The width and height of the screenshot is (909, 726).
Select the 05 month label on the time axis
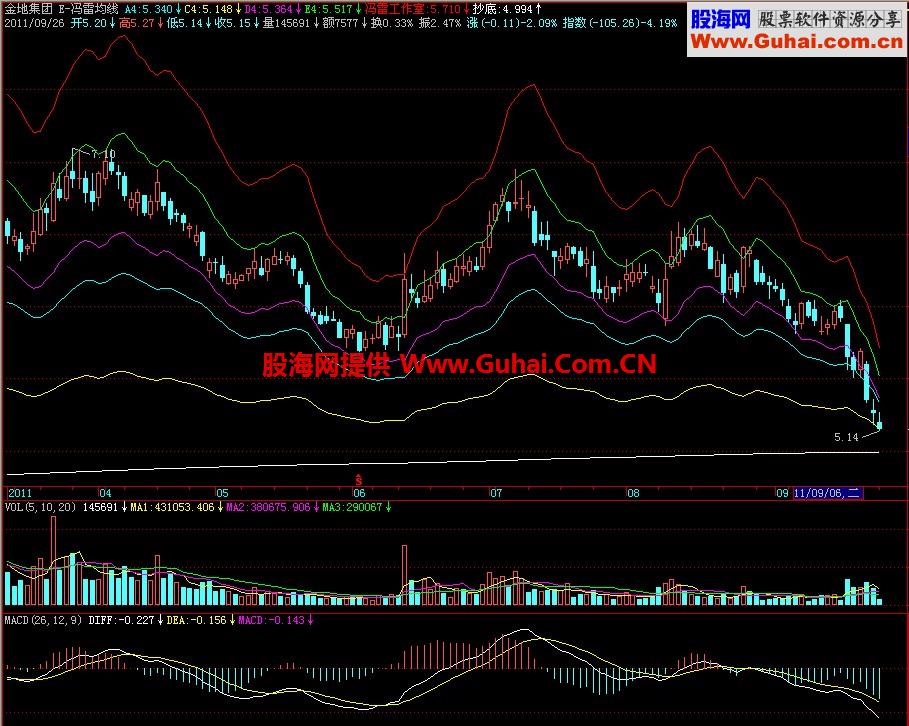[222, 493]
